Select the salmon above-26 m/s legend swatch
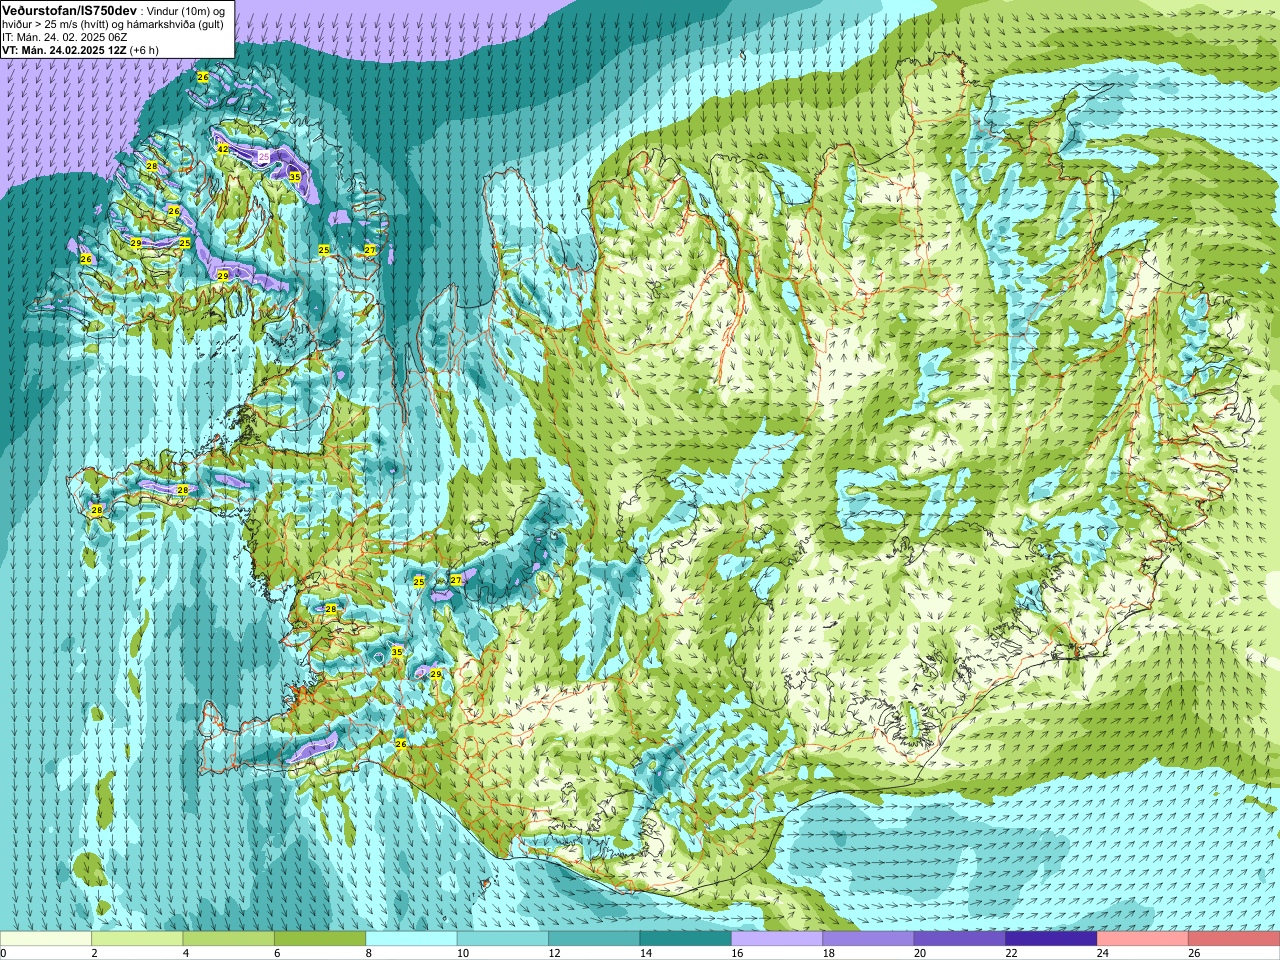Viewport: 1280px width, 960px height. (x=1234, y=939)
